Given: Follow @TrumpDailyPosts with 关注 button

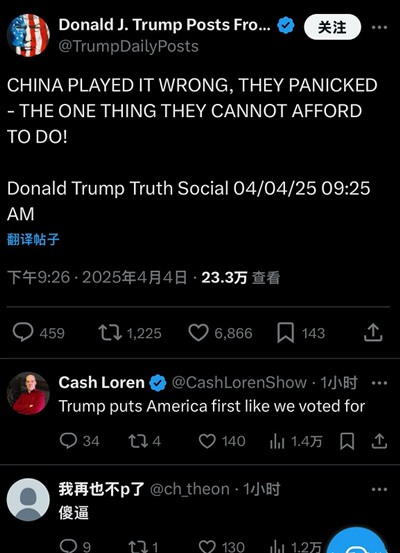Looking at the screenshot, I should pos(332,27).
